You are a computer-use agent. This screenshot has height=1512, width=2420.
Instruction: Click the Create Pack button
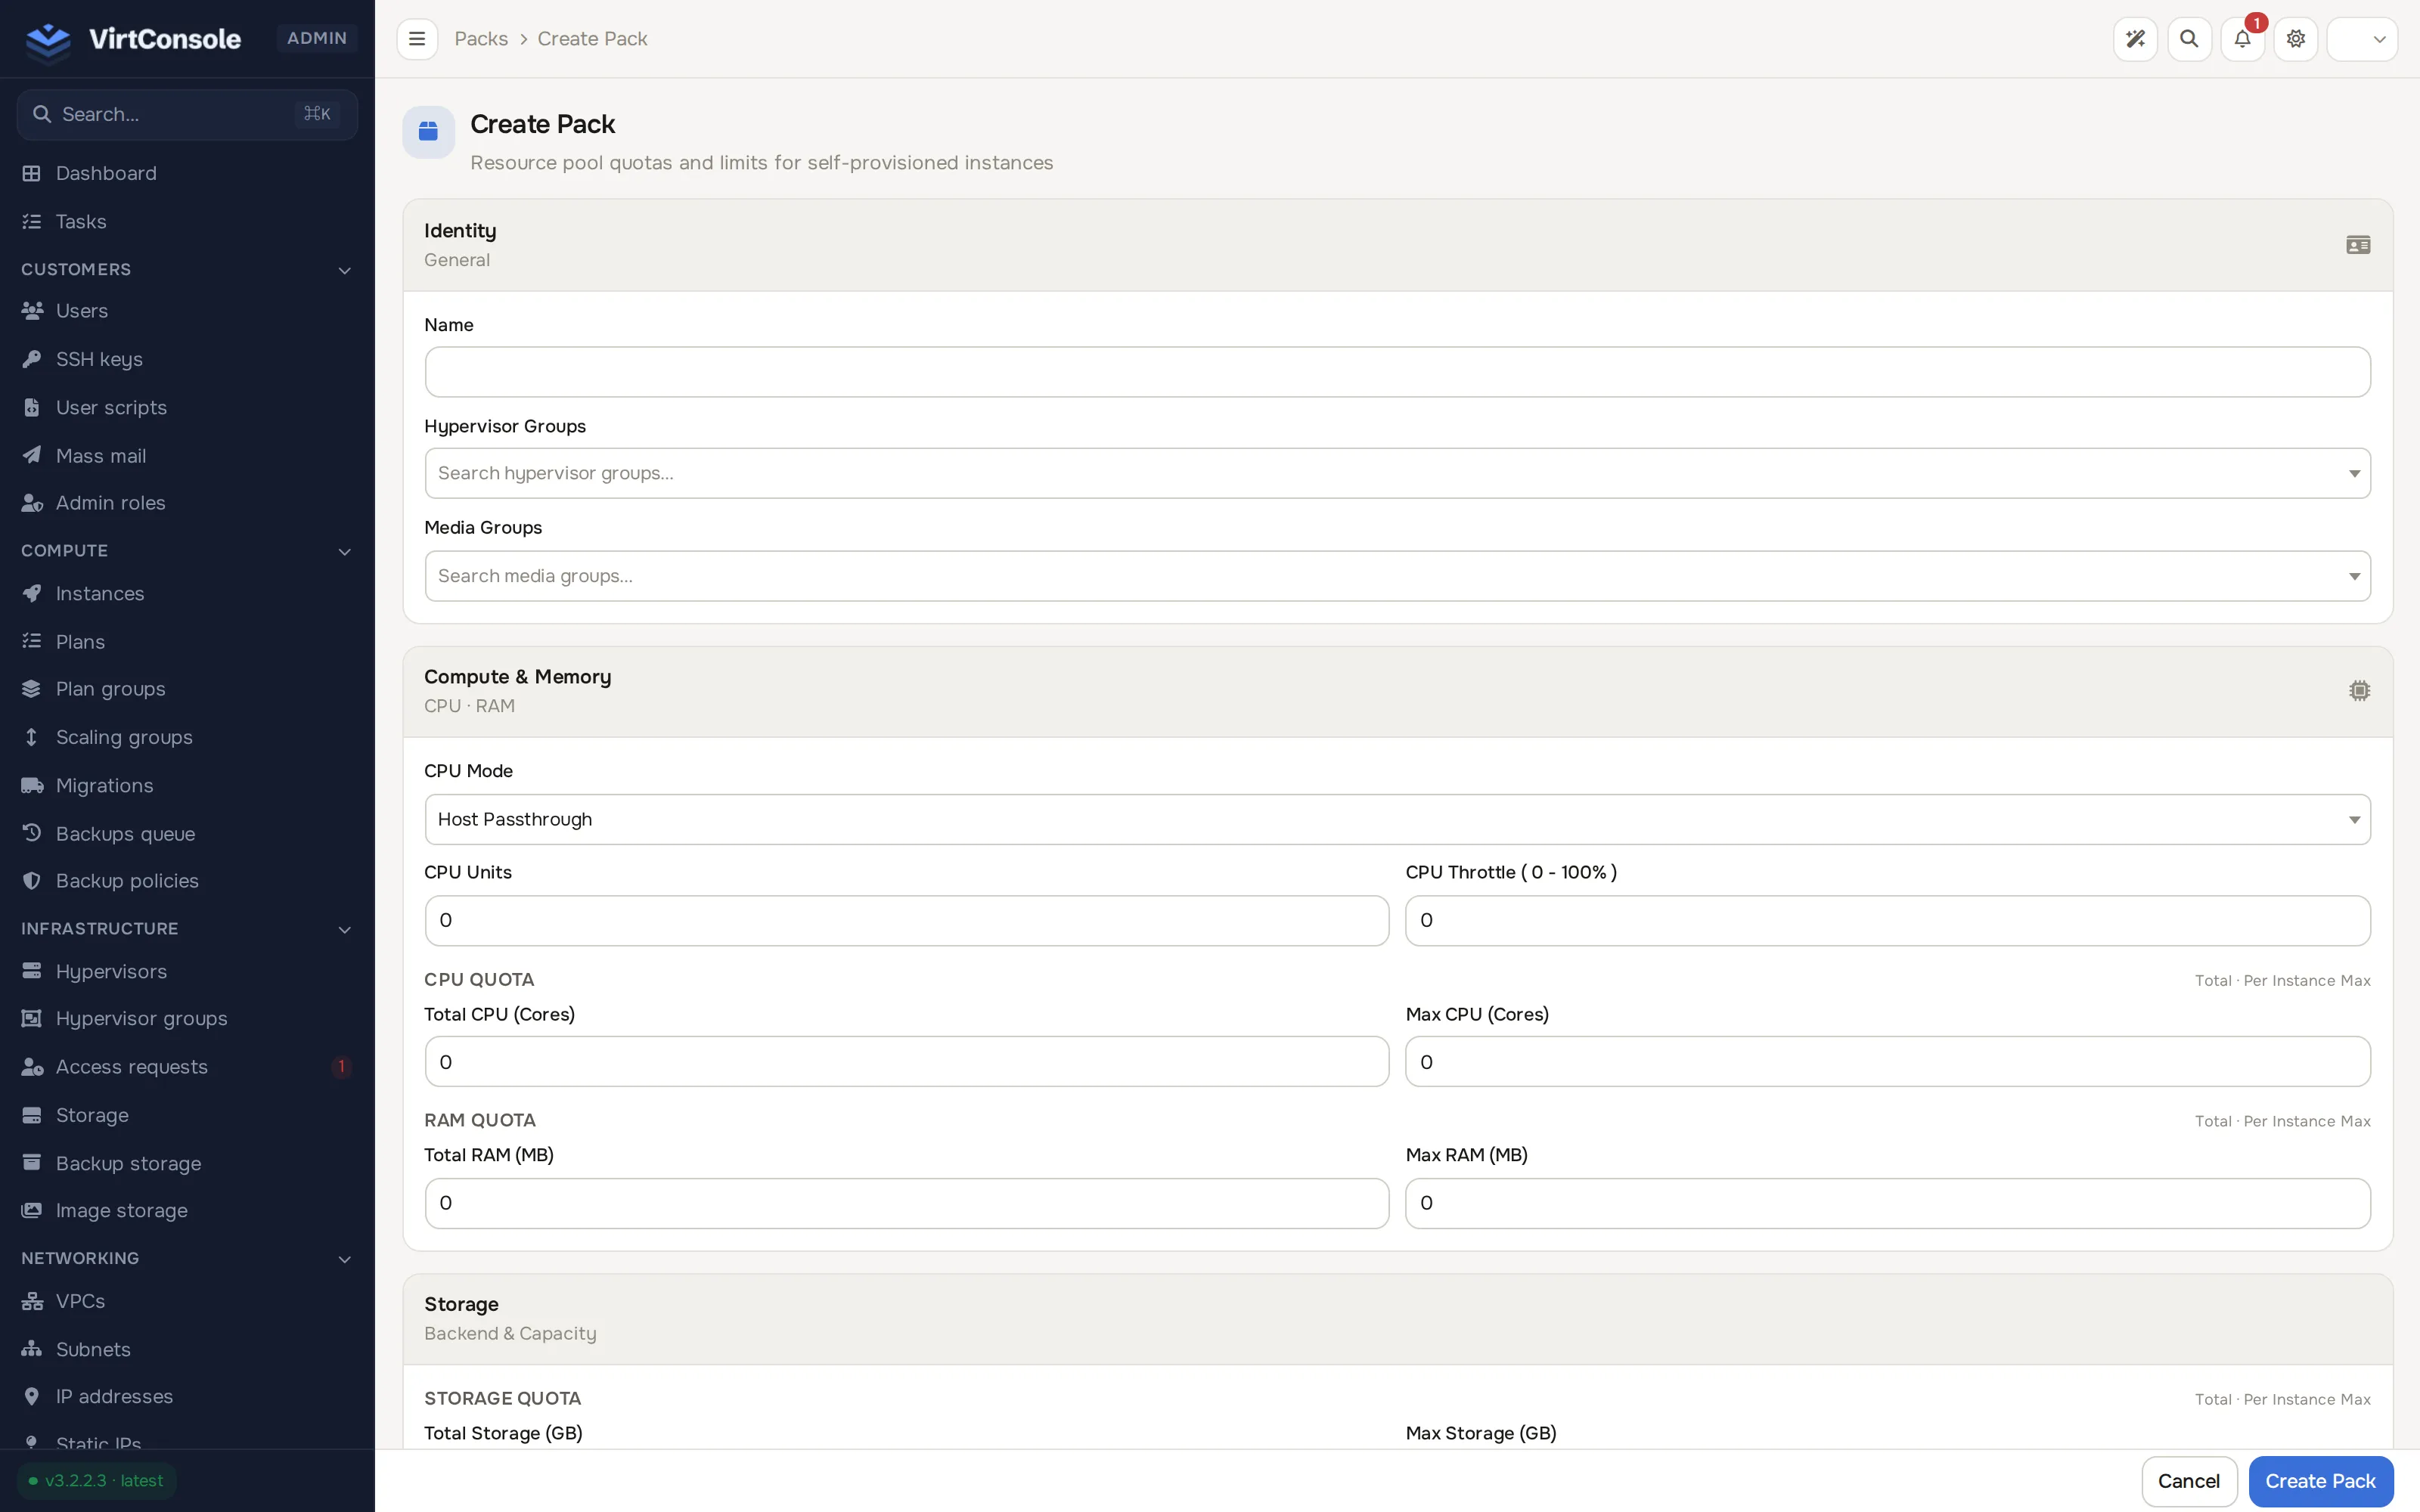click(2320, 1481)
